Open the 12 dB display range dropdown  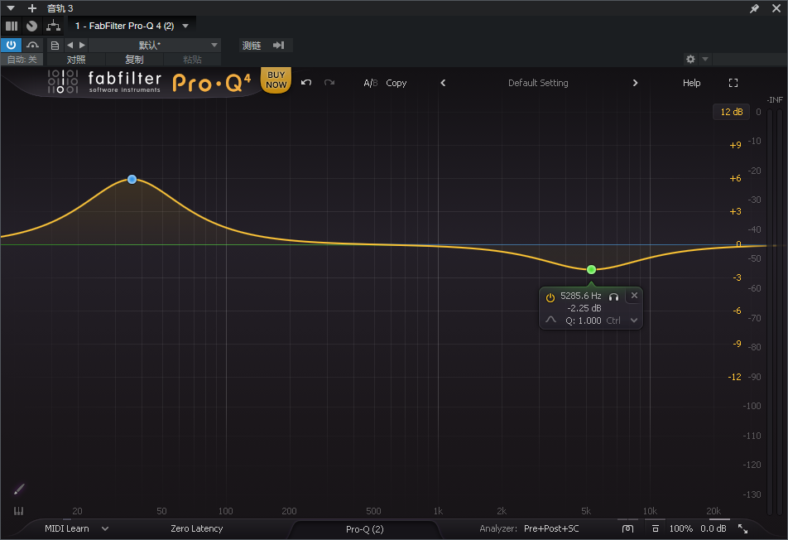click(x=731, y=112)
